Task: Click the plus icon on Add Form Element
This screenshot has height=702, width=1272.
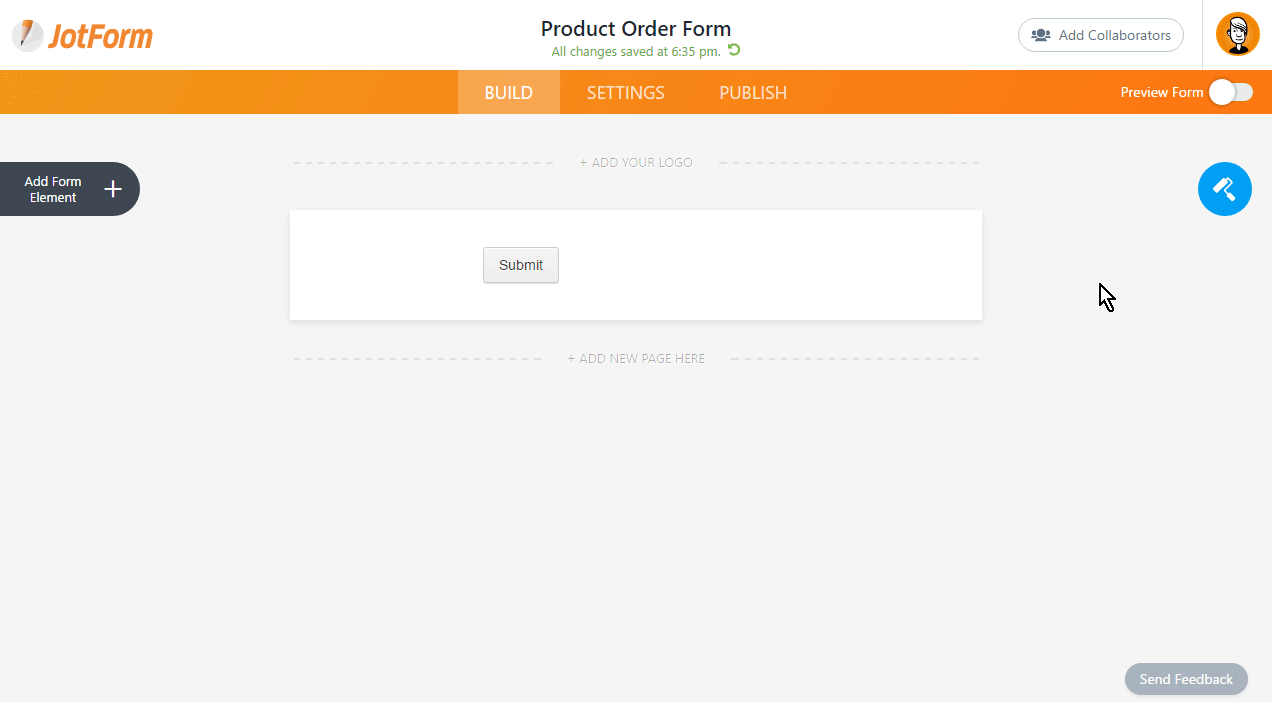Action: pyautogui.click(x=113, y=189)
